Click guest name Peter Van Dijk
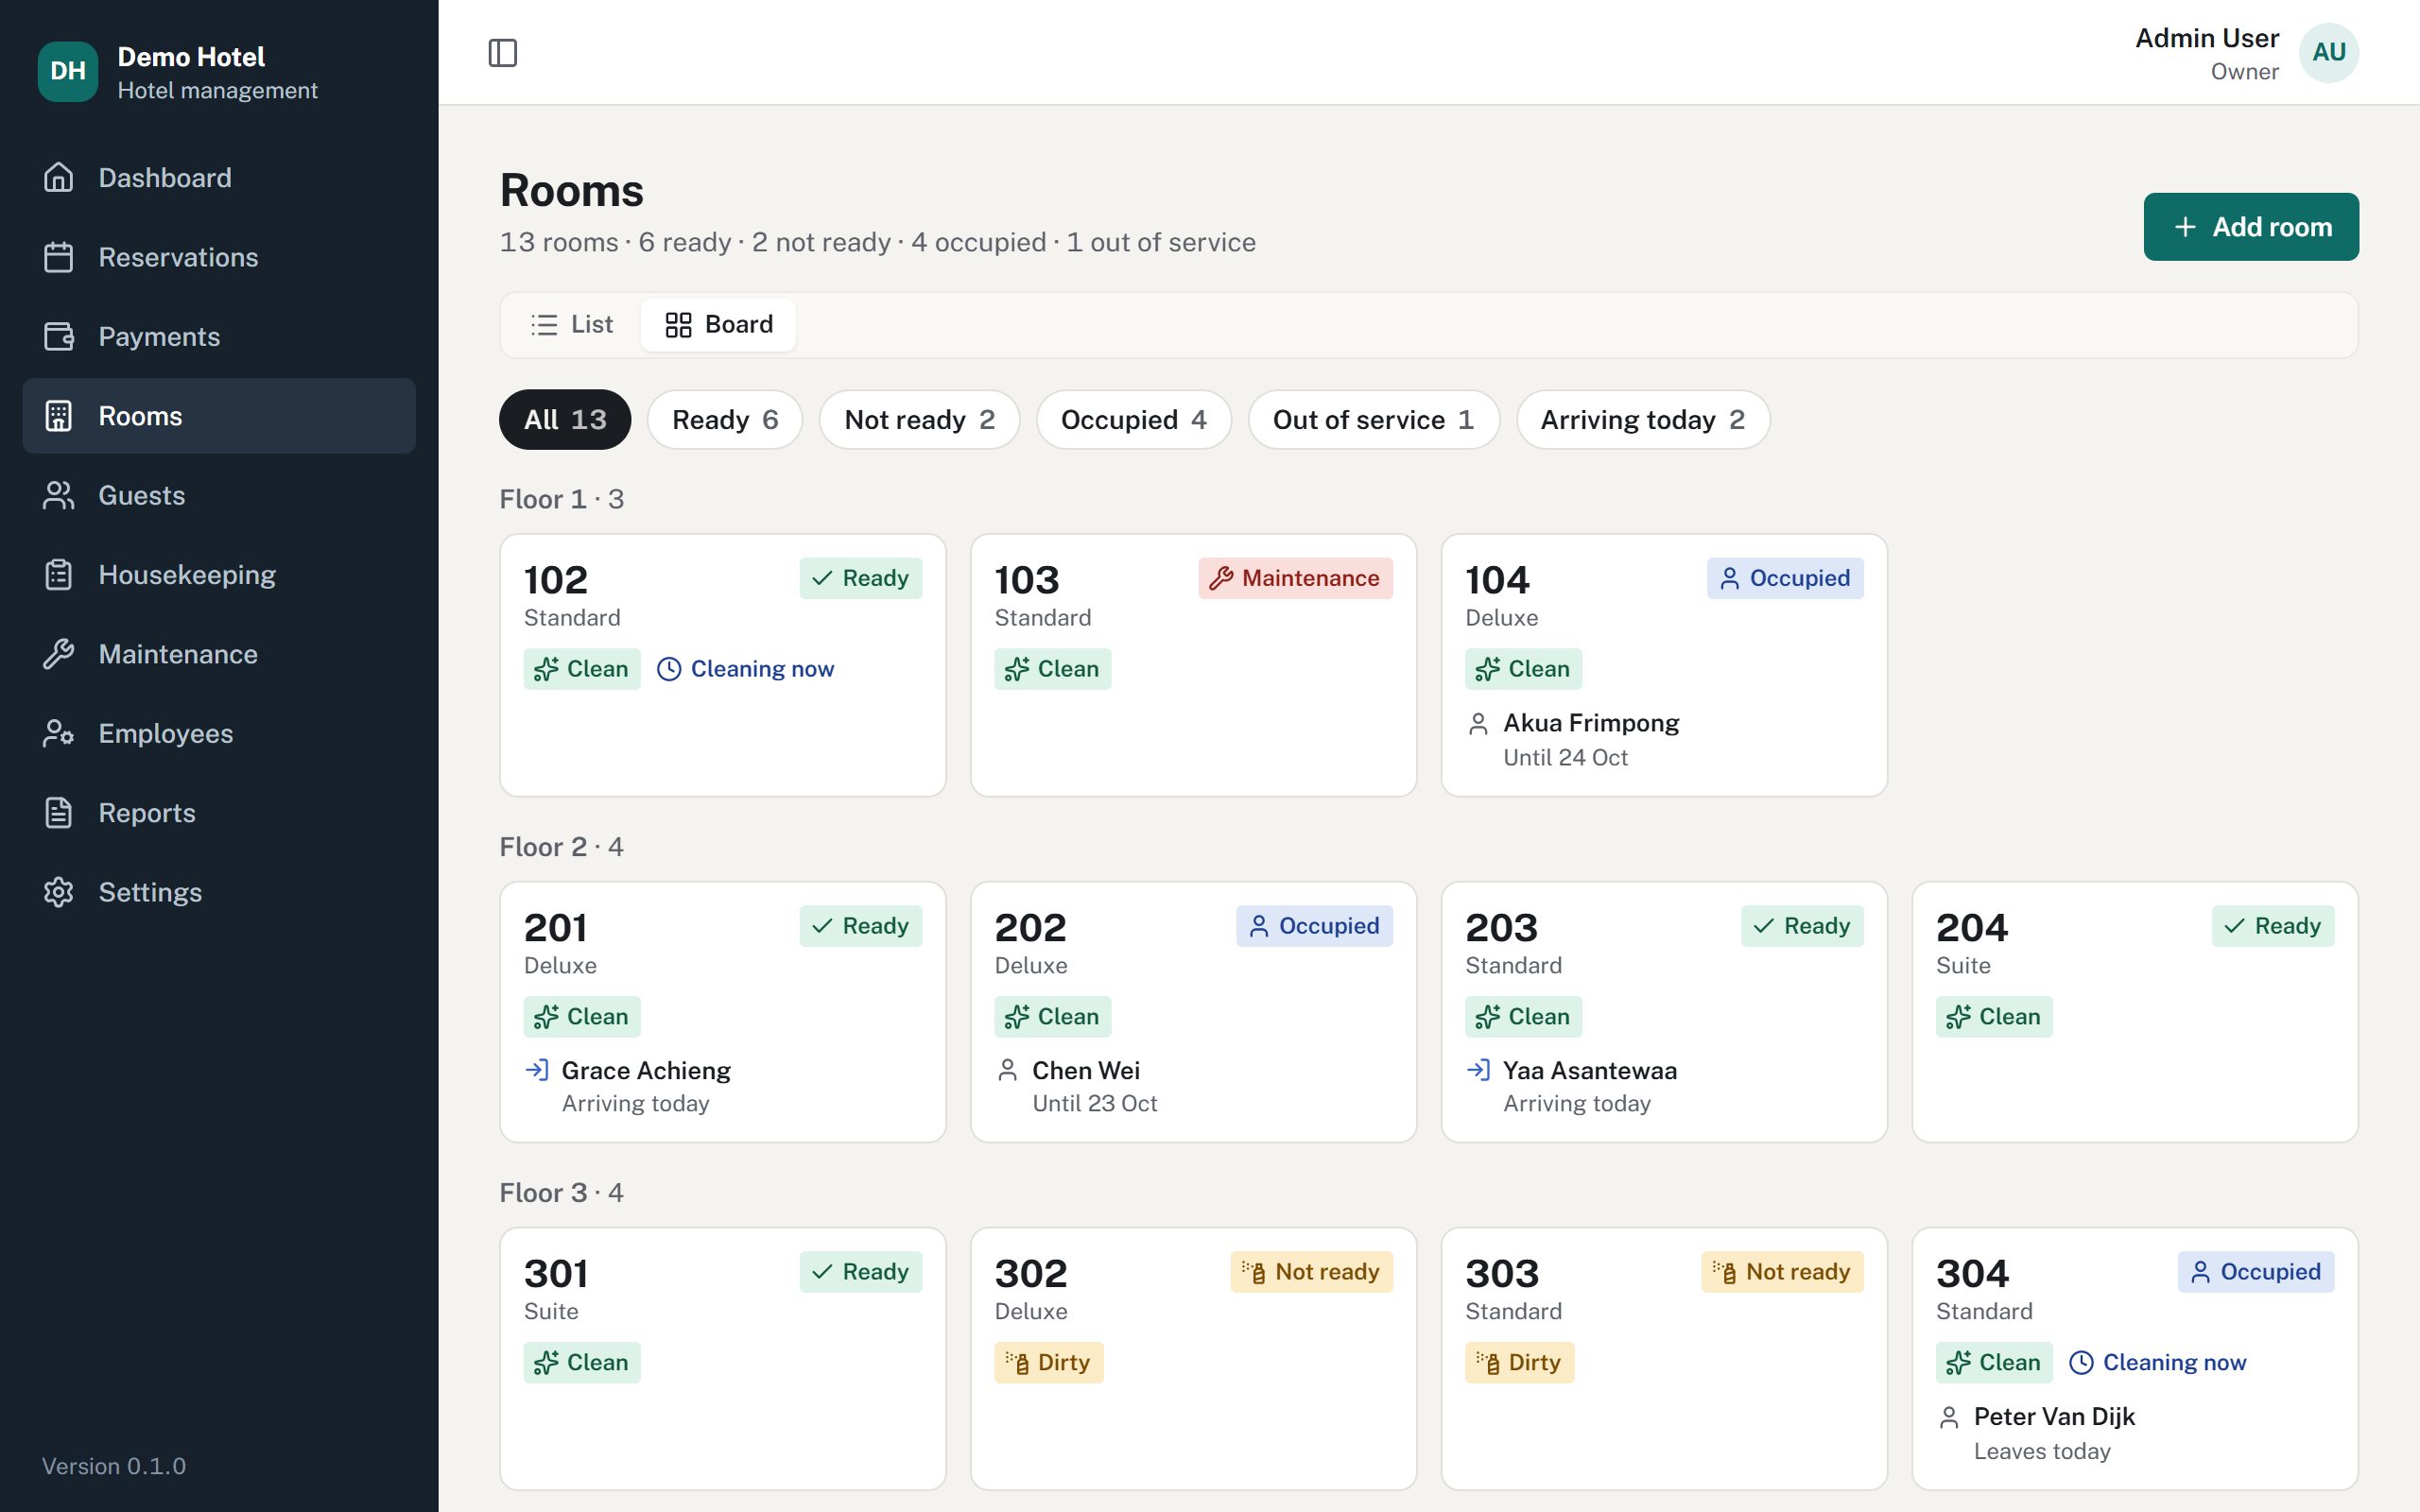Image resolution: width=2420 pixels, height=1512 pixels. (x=2054, y=1416)
